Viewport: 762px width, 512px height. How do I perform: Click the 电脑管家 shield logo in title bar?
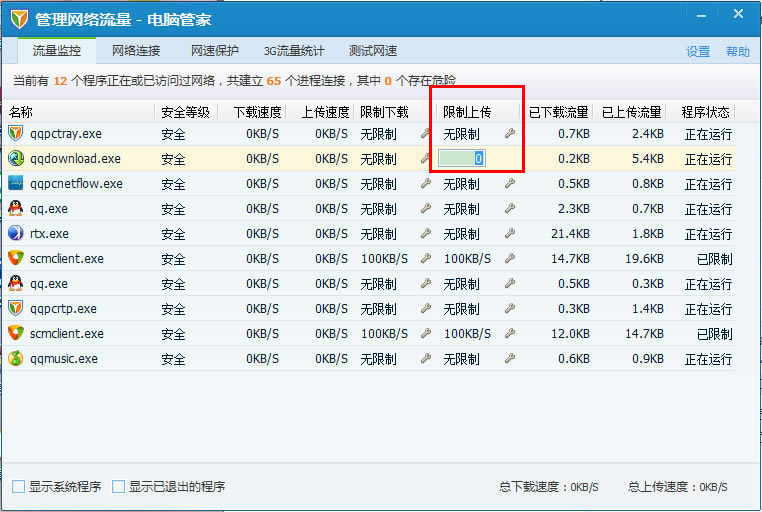[x=19, y=19]
